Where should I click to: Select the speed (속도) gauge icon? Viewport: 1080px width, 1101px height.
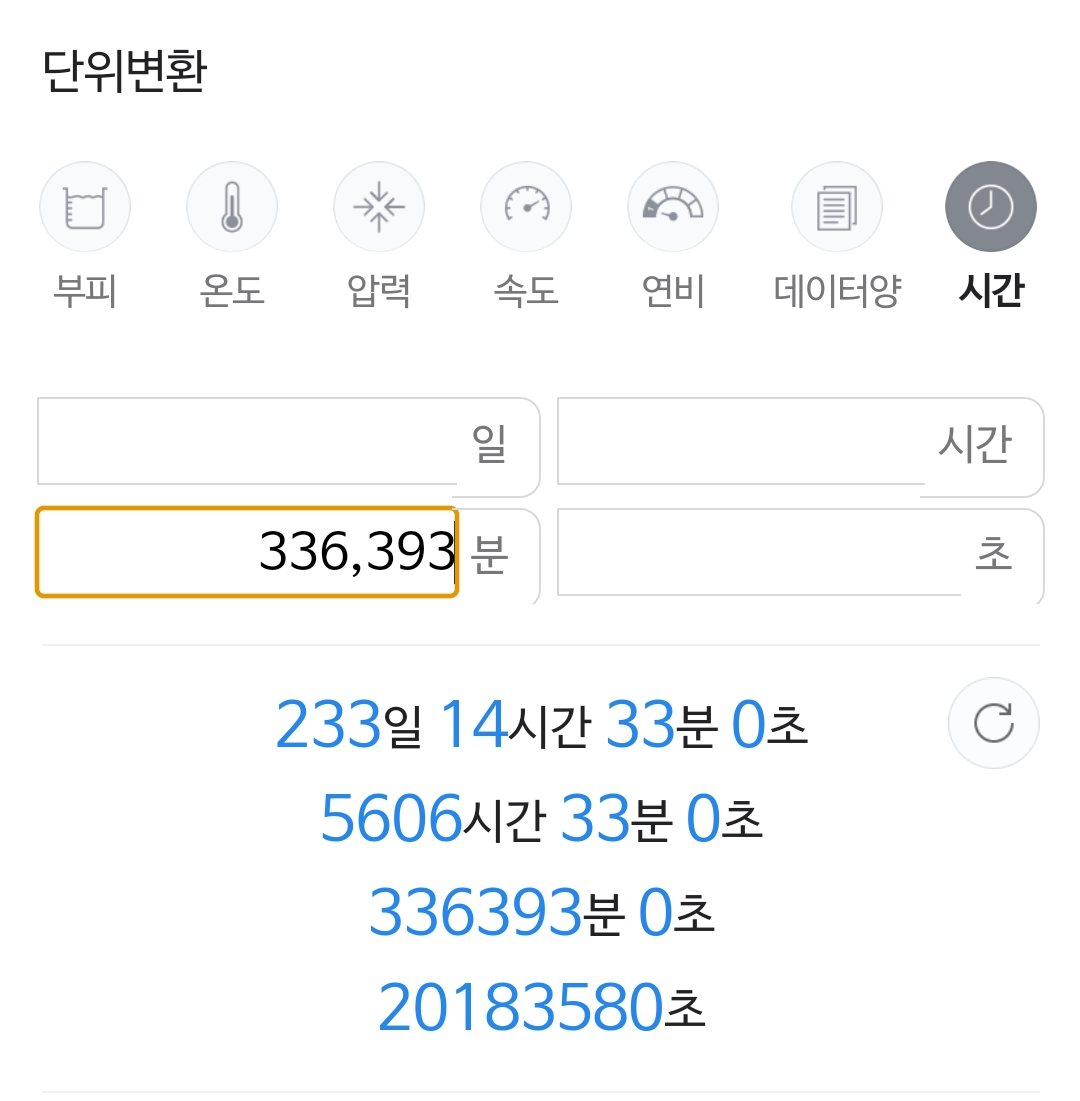(526, 208)
